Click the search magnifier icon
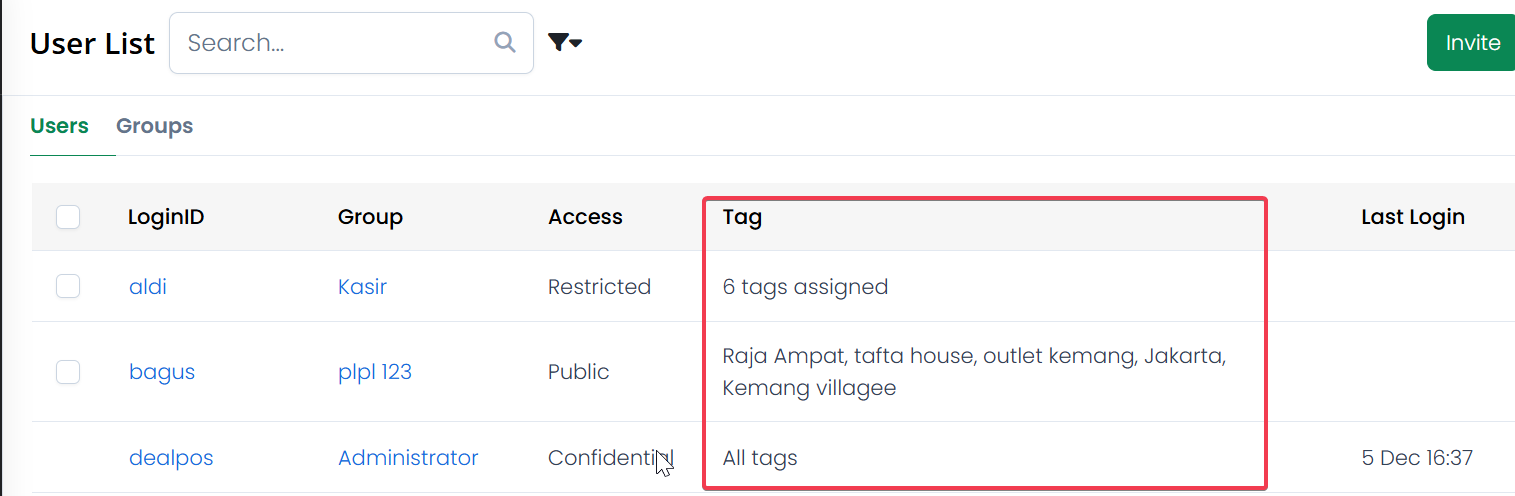This screenshot has height=496, width=1515. (505, 42)
